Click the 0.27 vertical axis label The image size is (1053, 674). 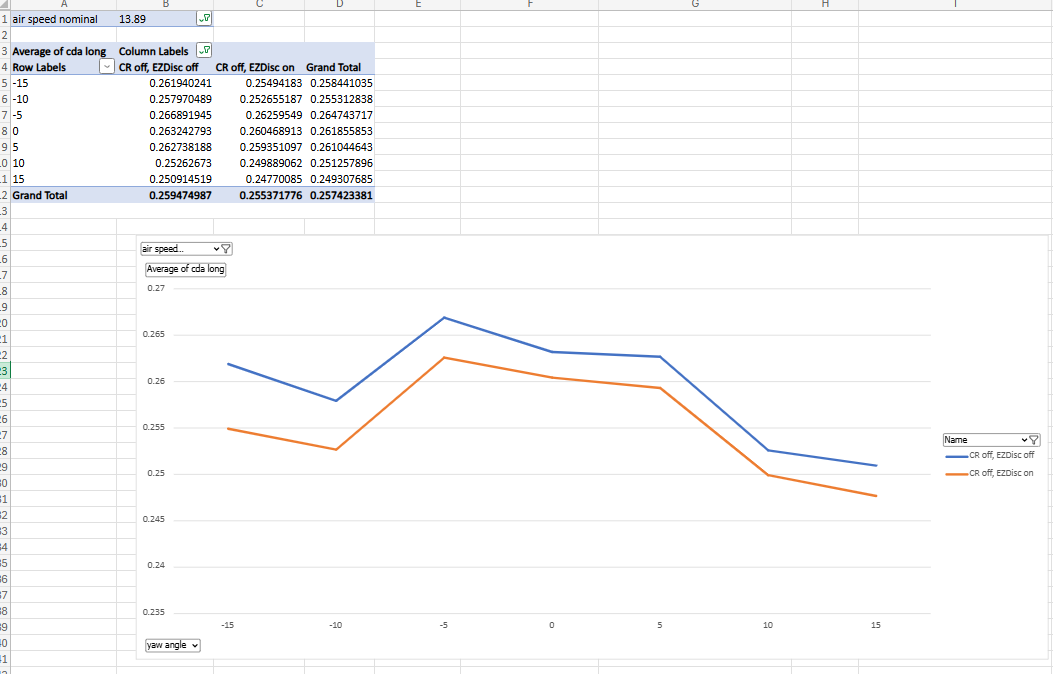pos(156,288)
